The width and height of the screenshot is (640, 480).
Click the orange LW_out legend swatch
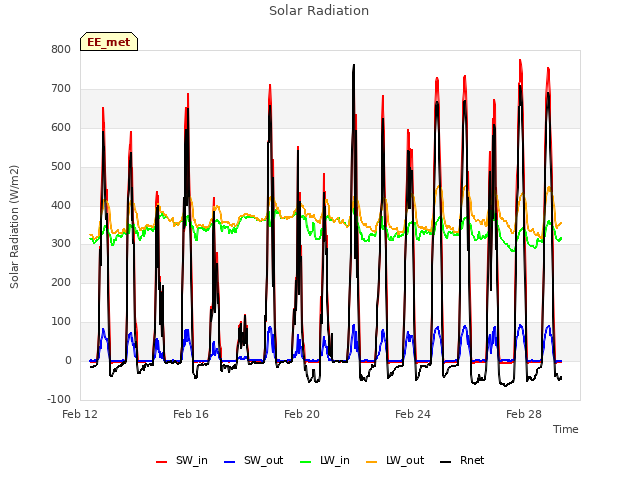coord(372,462)
